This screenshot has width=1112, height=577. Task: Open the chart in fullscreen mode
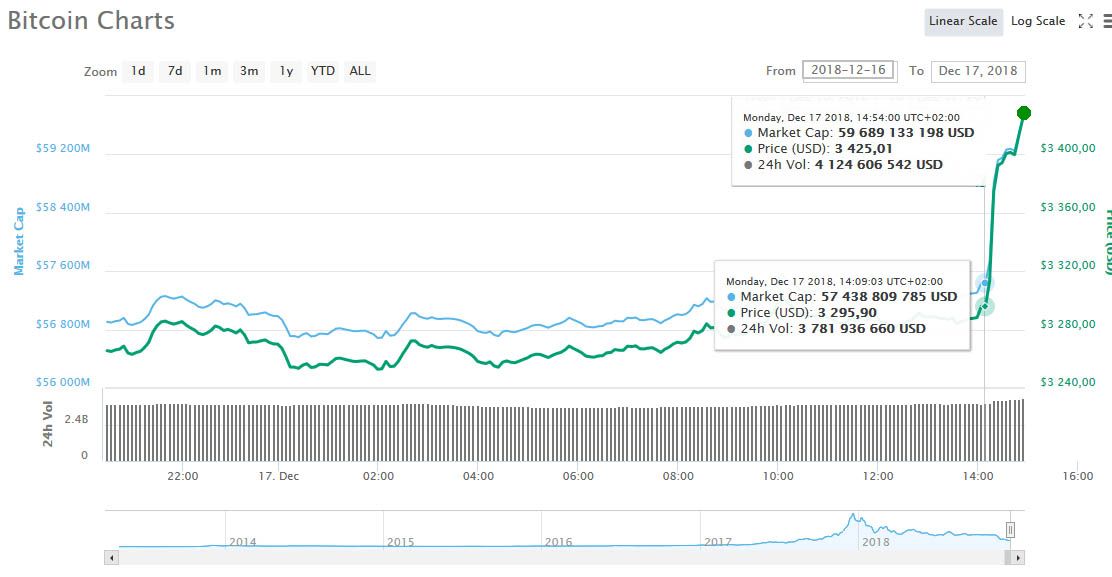point(1085,21)
